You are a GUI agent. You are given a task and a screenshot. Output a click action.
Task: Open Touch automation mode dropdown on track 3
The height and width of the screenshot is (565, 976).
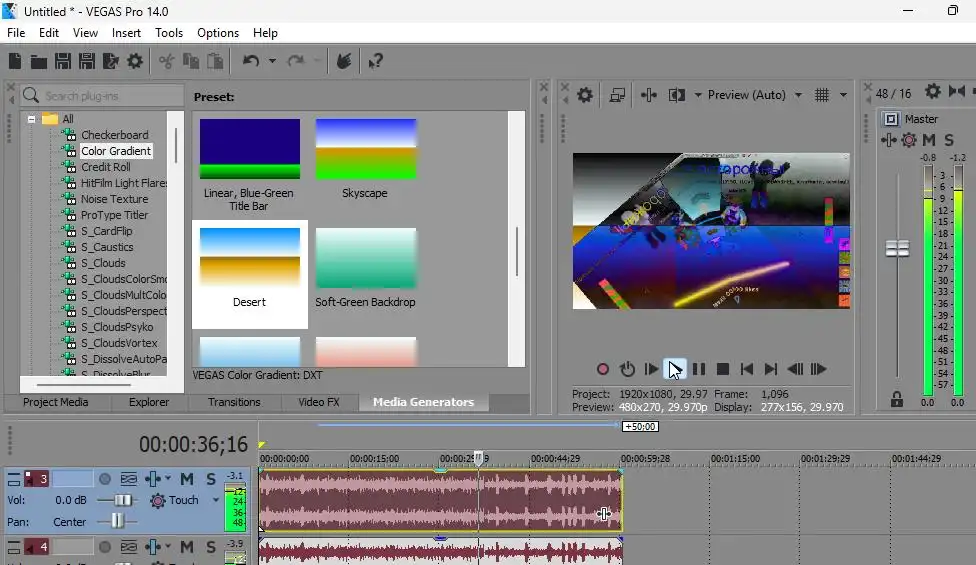tap(215, 500)
